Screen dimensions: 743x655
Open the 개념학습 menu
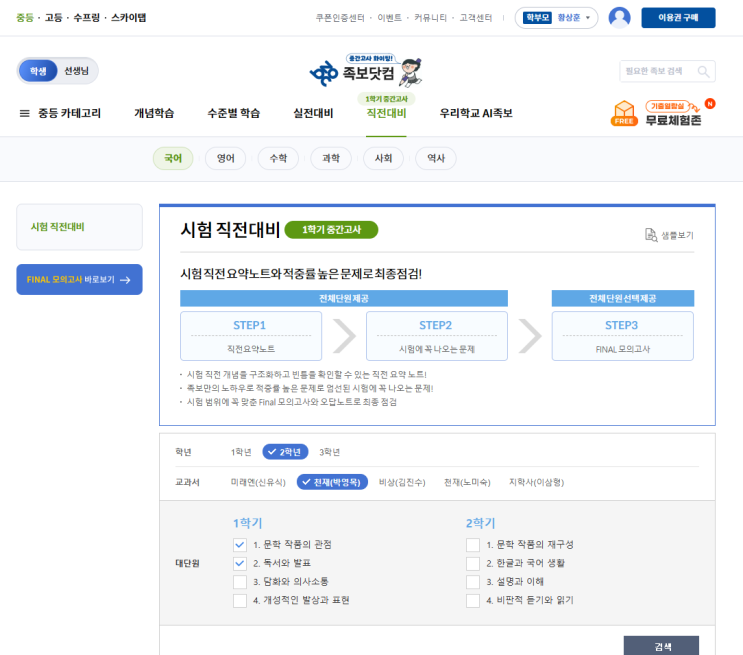[154, 113]
